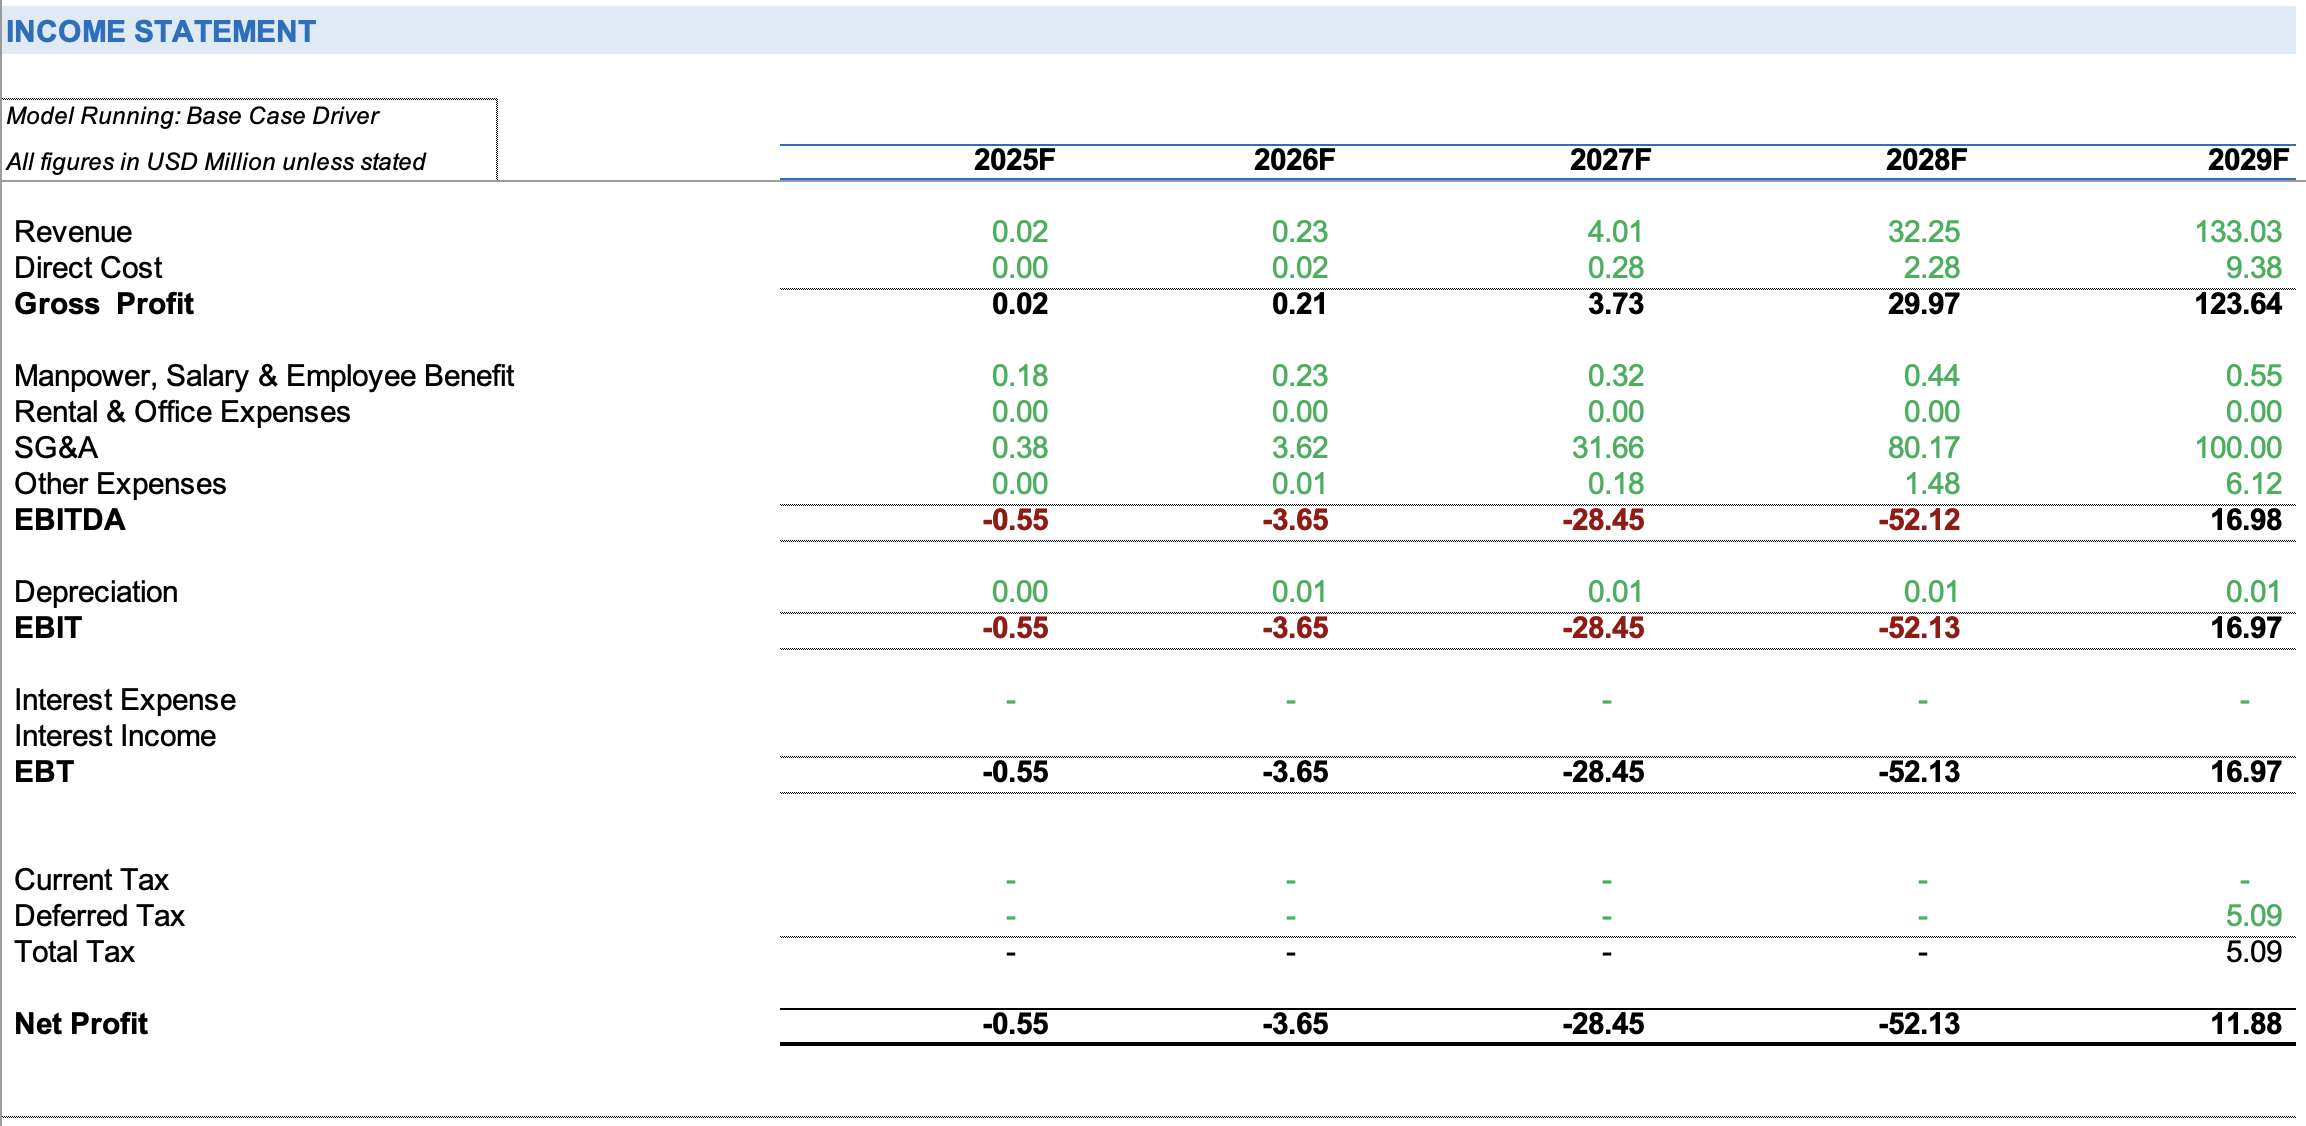Click the INCOME STATEMENT title cell
2306x1126 pixels.
pos(161,31)
